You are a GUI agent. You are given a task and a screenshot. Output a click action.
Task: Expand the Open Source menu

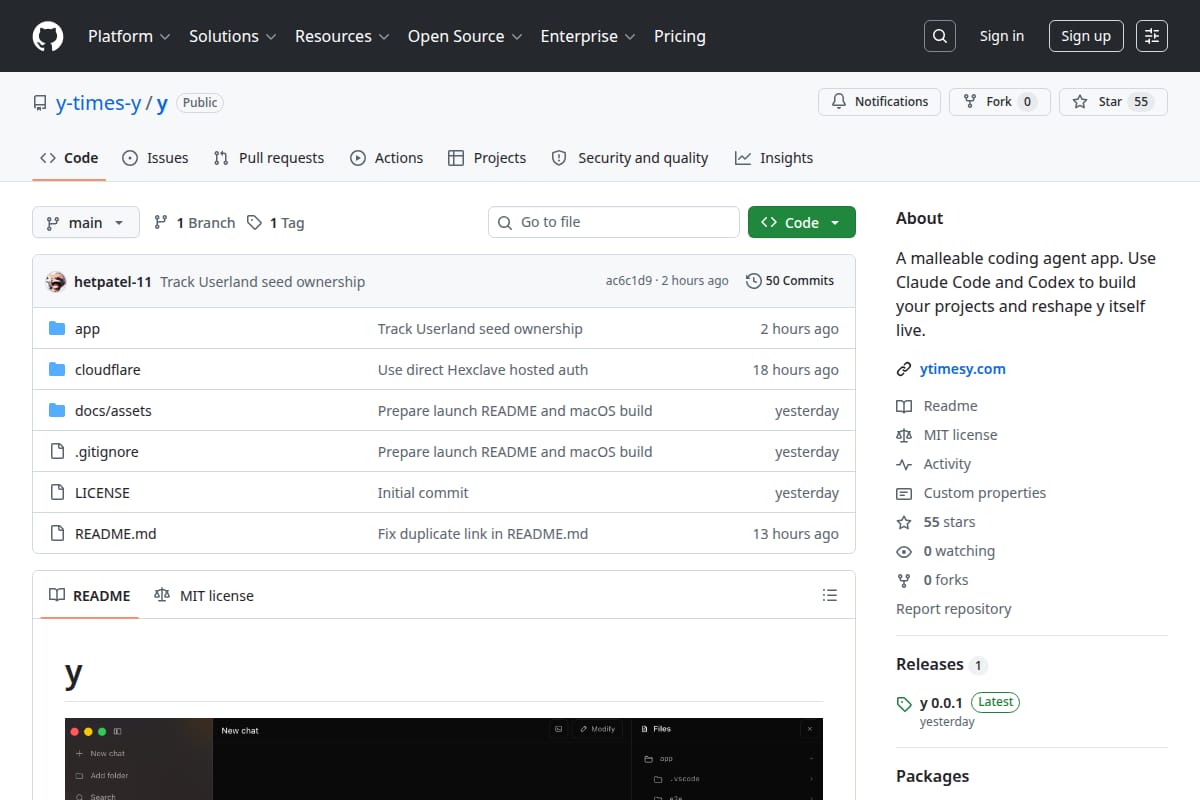[465, 36]
